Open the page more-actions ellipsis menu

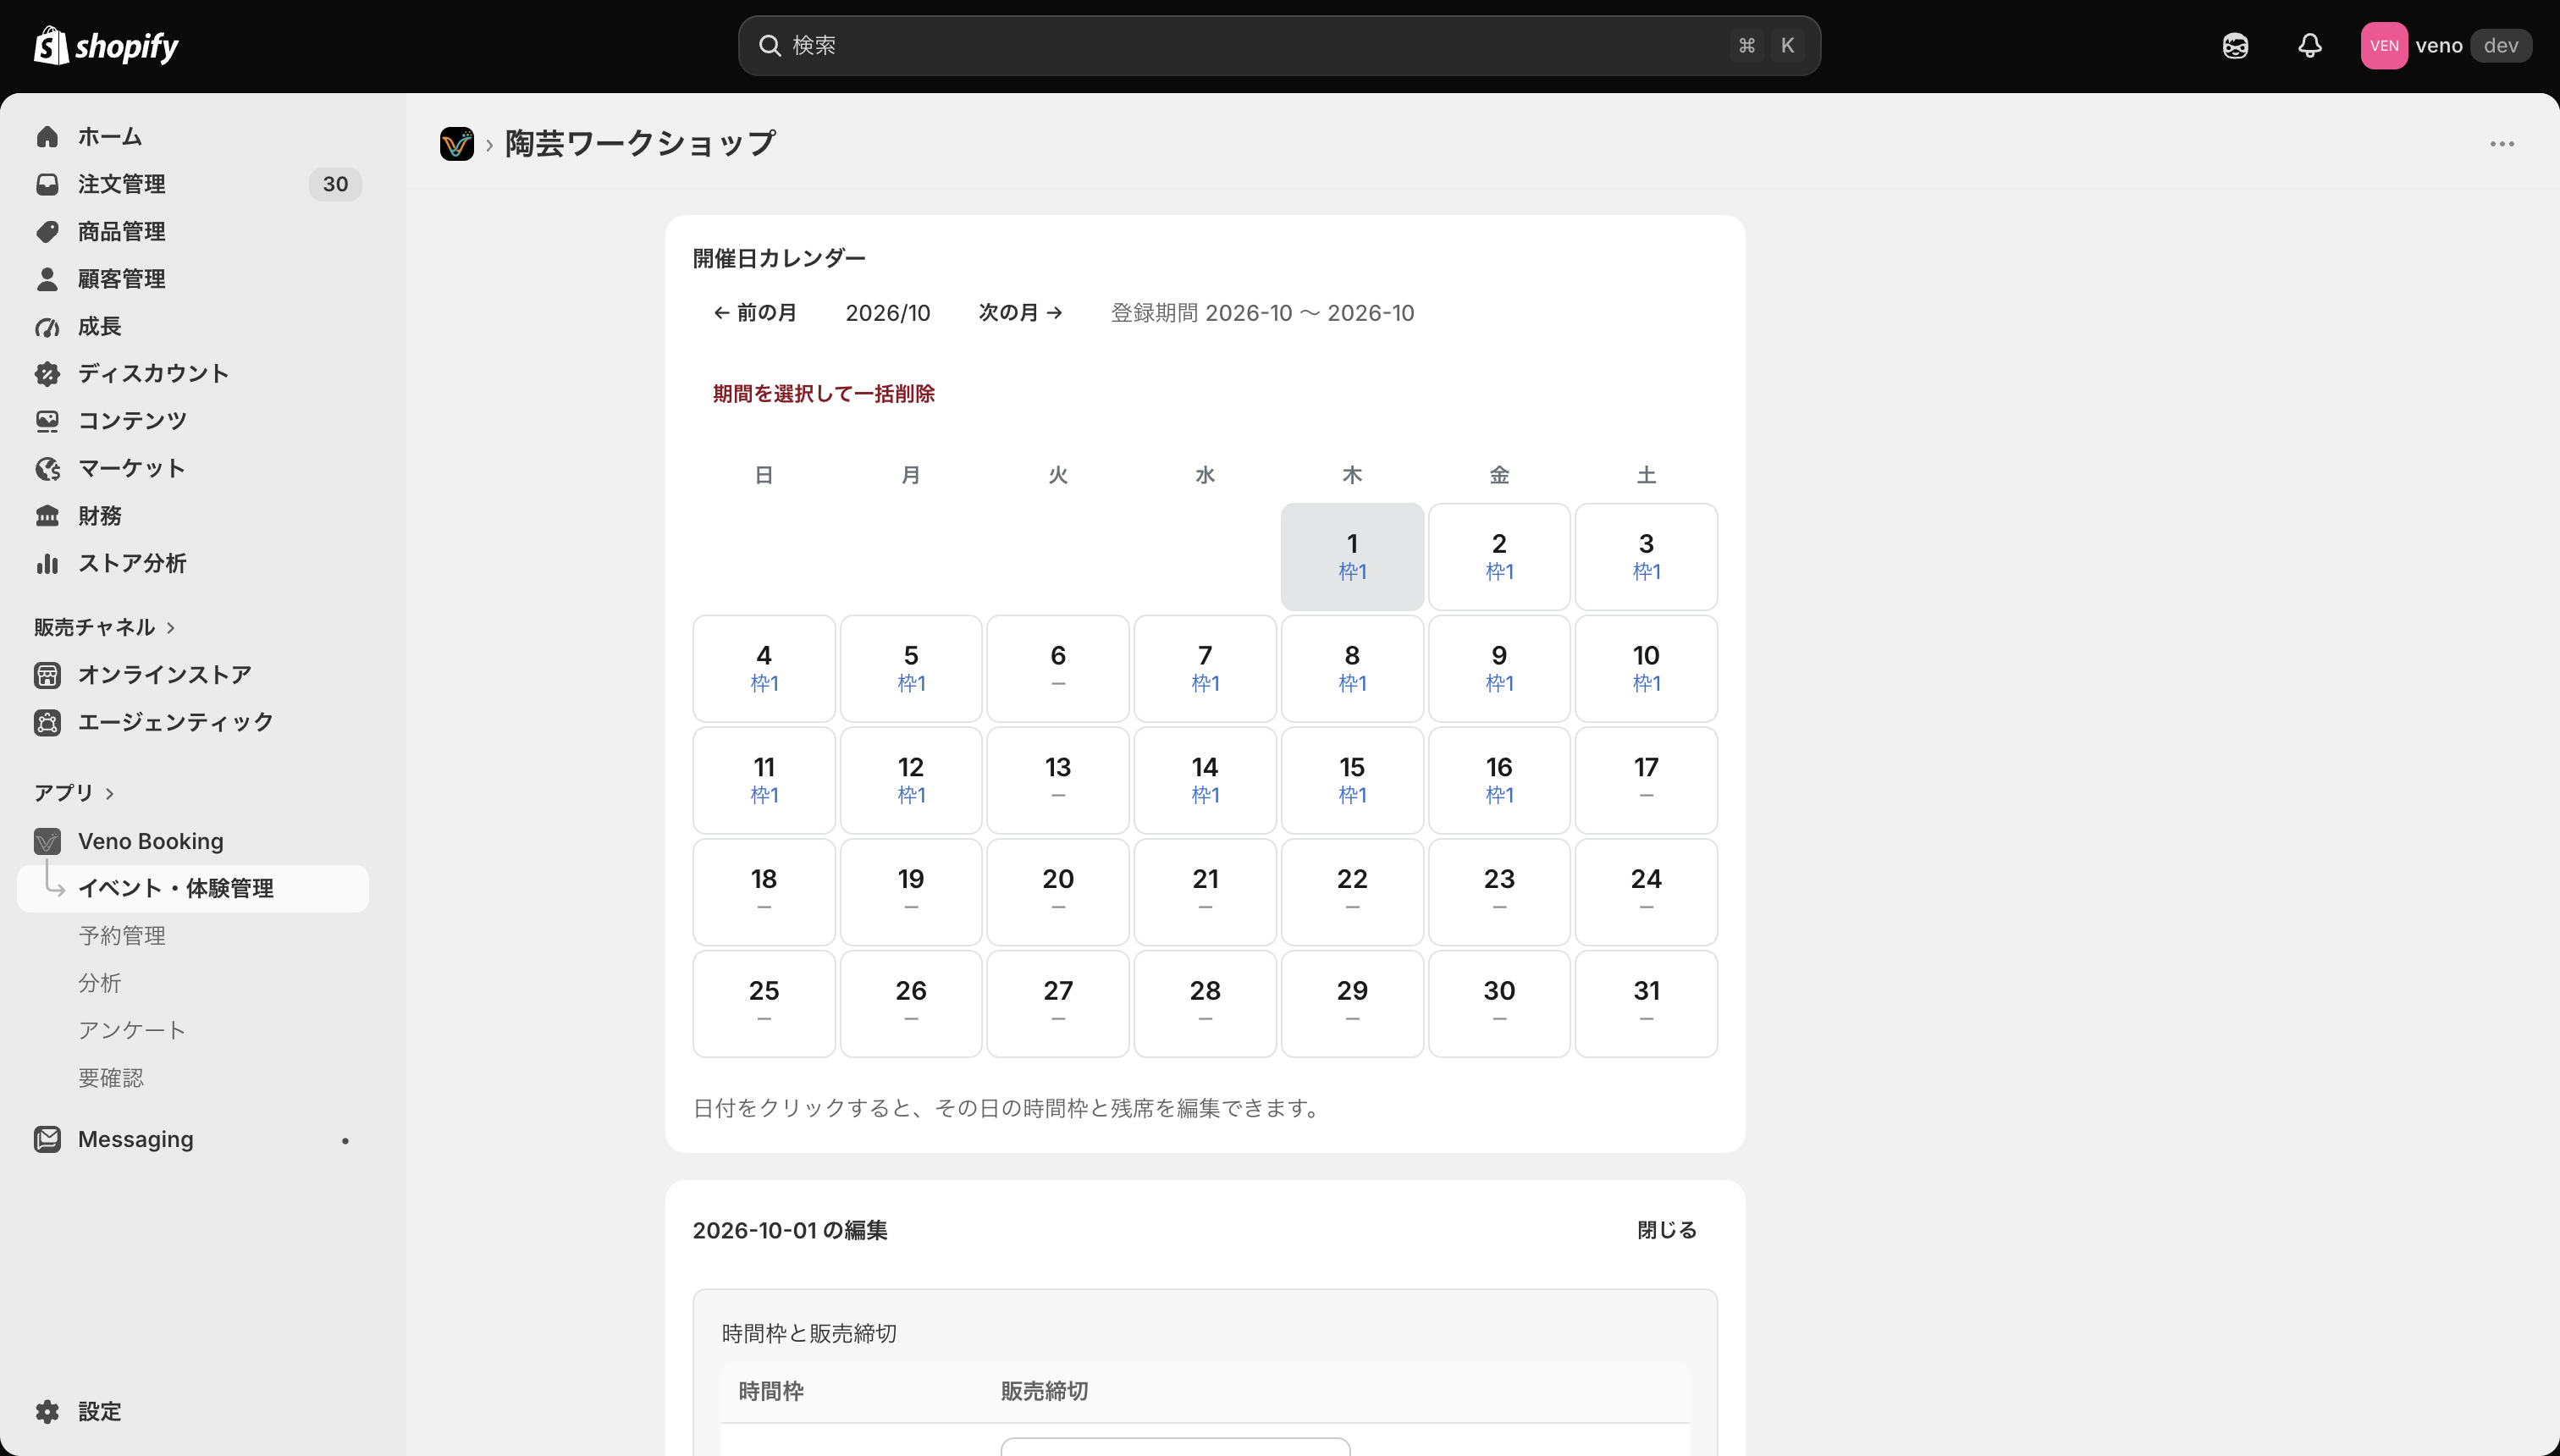[x=2502, y=144]
